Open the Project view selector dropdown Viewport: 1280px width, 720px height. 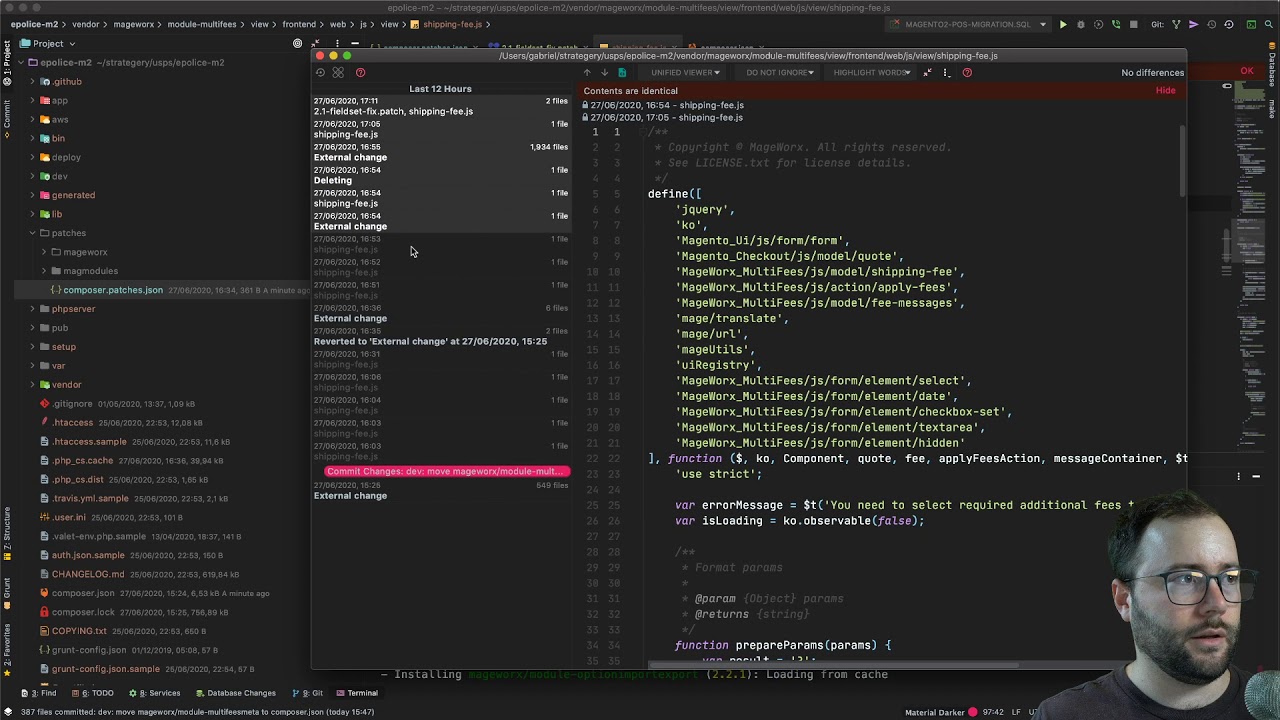coord(48,43)
